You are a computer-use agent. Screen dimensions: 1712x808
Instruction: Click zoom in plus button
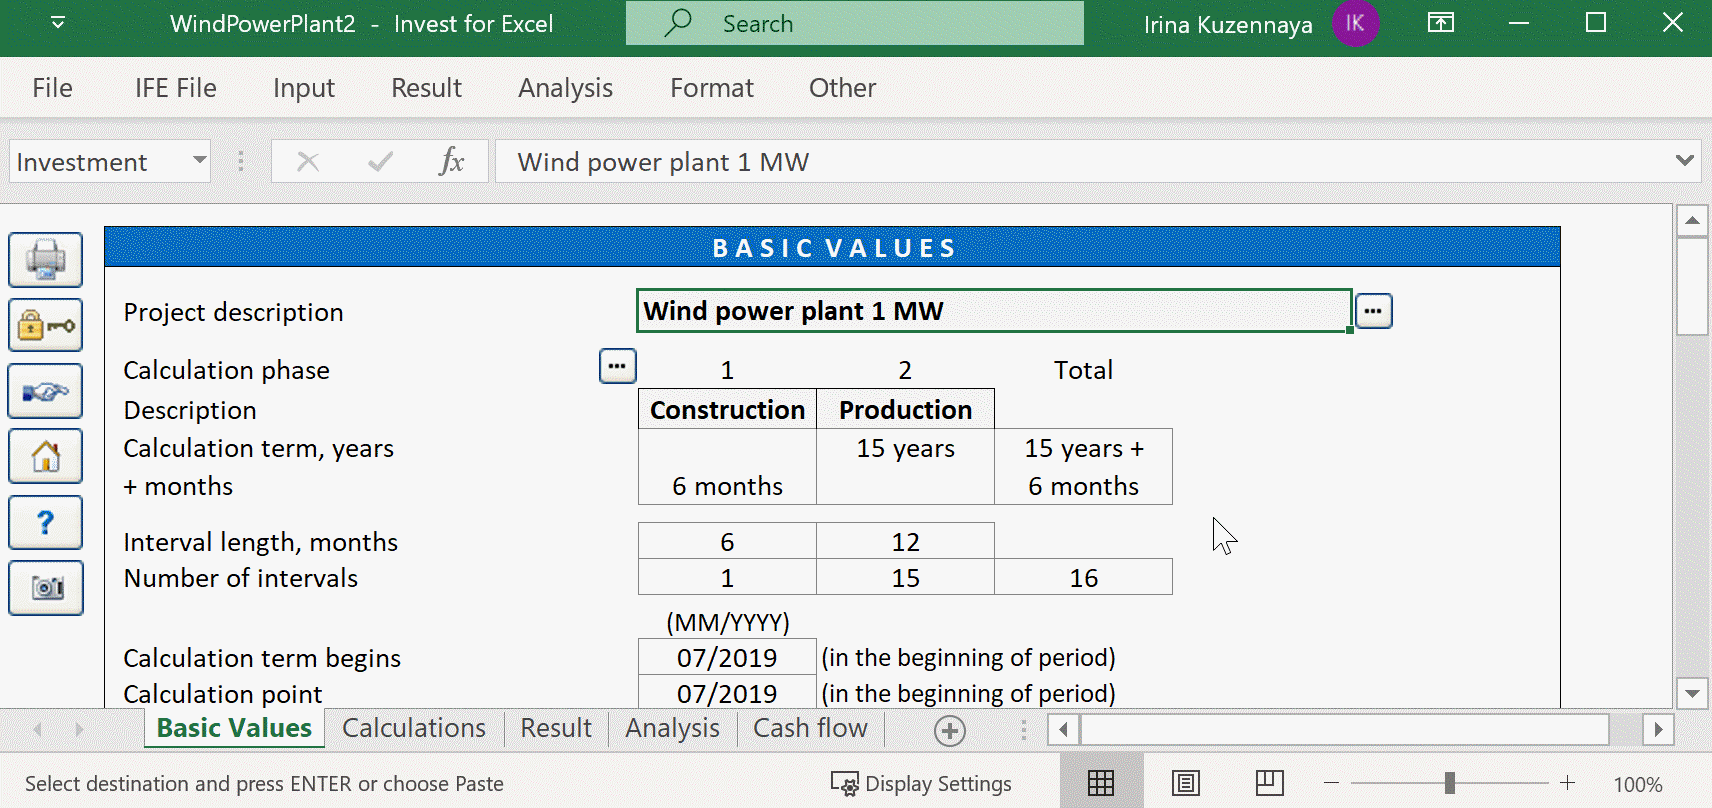click(x=1567, y=783)
